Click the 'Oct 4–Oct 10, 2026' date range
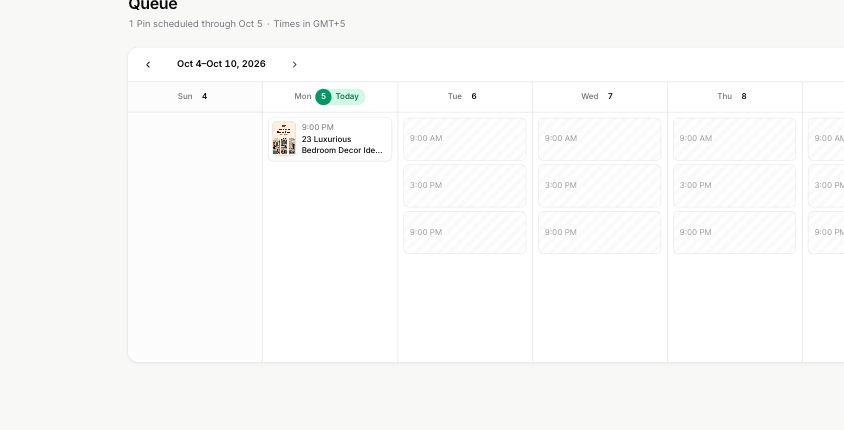Screen dimensions: 844x430 [x=221, y=64]
